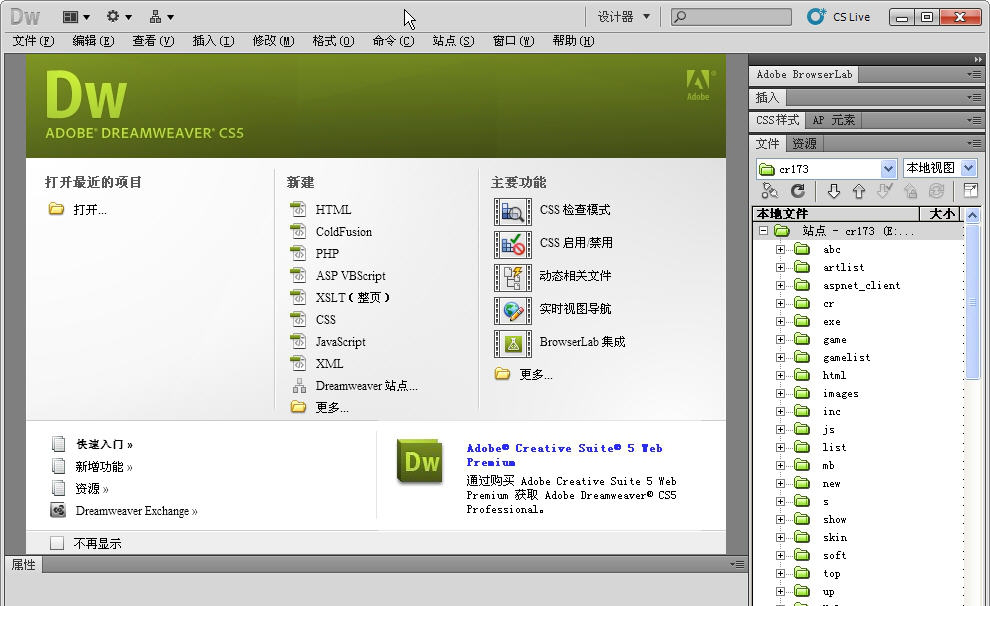Open the Dynamically Related Files icon
The image size is (990, 630).
pyautogui.click(x=512, y=277)
